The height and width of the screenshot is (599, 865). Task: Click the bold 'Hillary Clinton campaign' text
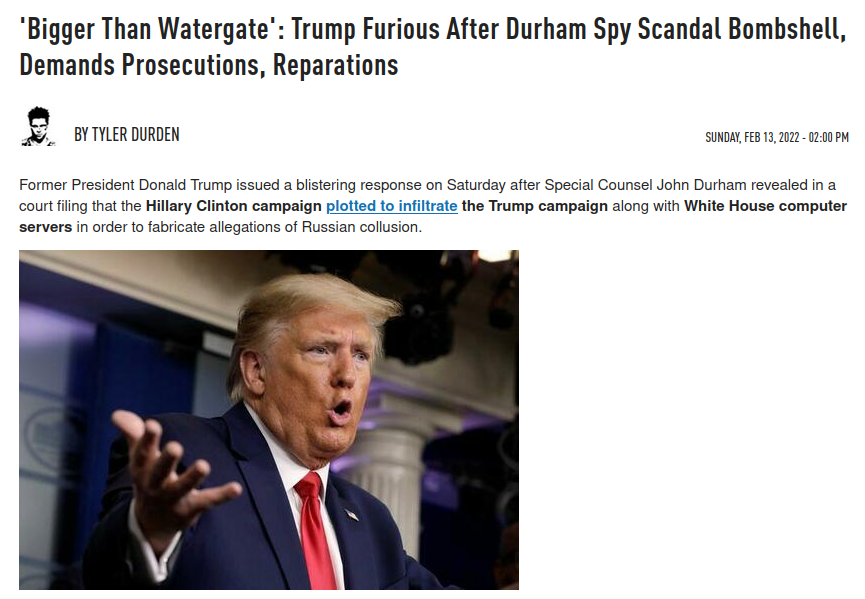(233, 206)
